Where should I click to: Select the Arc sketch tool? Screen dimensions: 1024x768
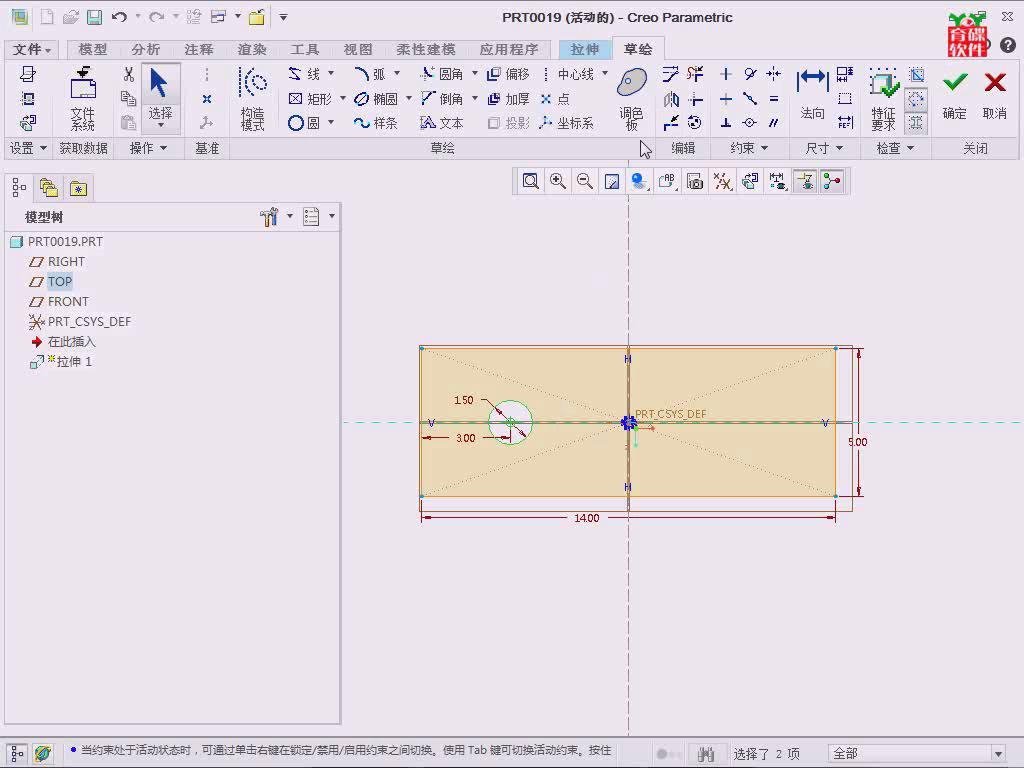[370, 74]
